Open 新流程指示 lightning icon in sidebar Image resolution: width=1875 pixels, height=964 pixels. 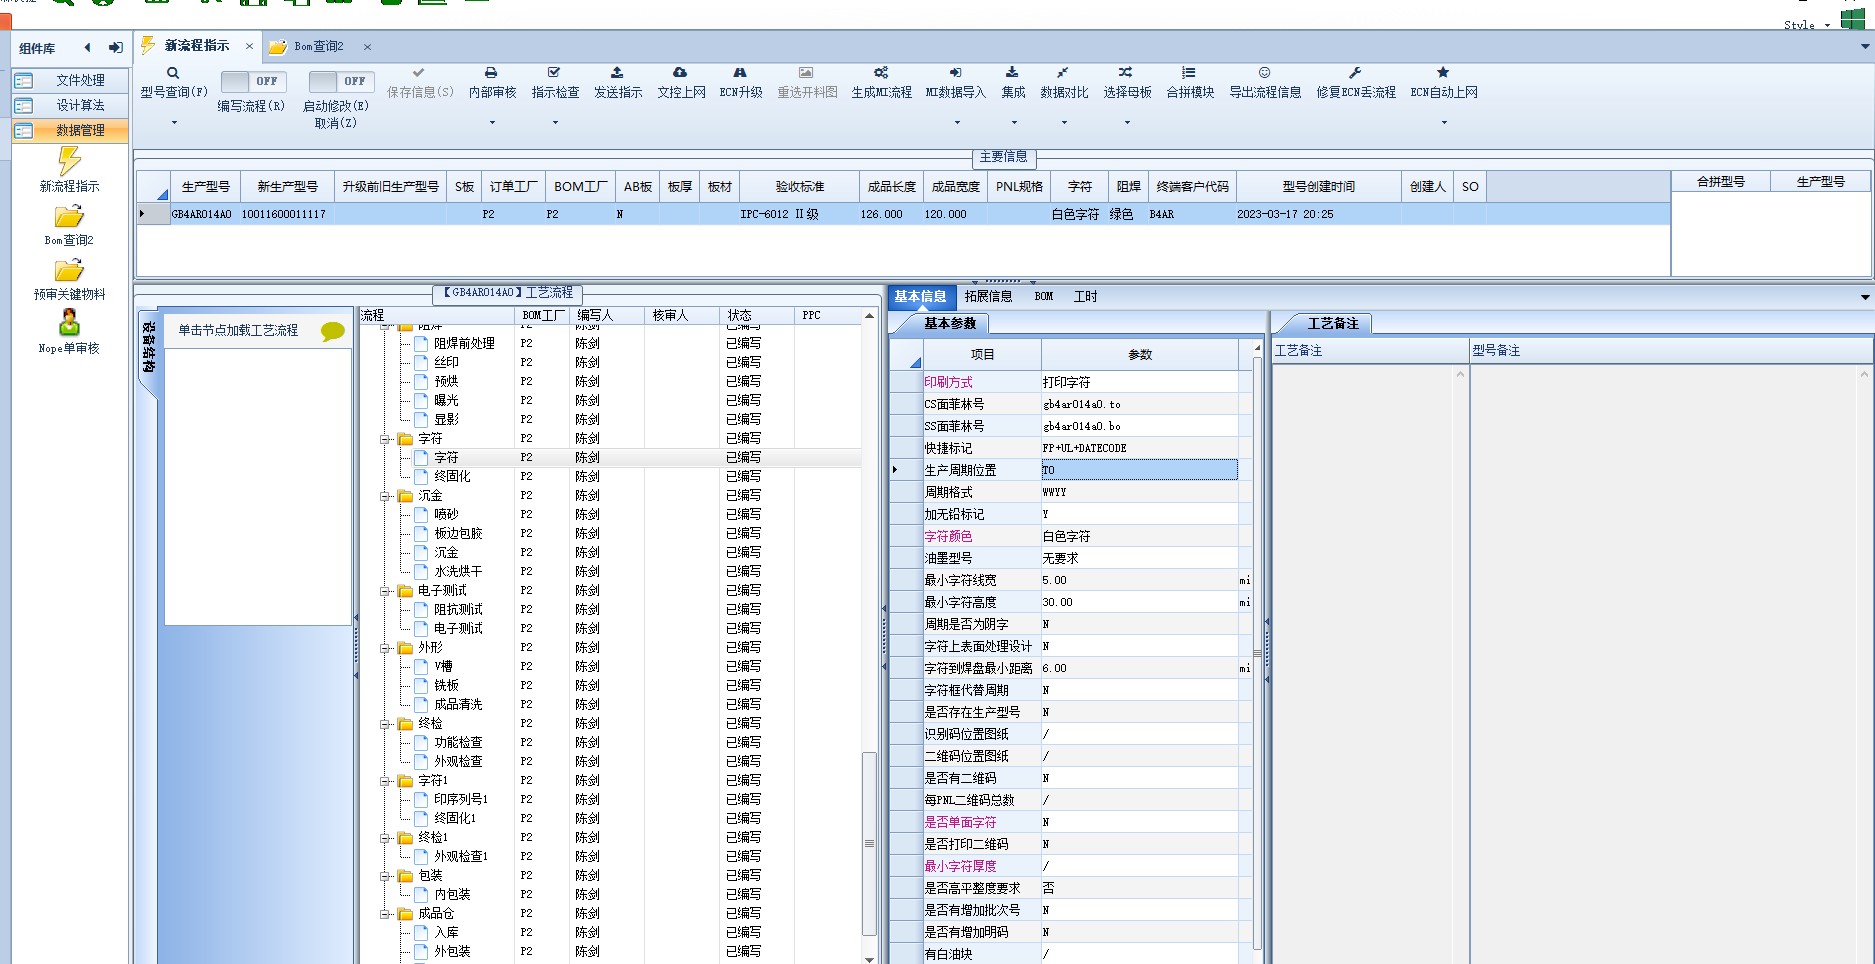point(69,161)
